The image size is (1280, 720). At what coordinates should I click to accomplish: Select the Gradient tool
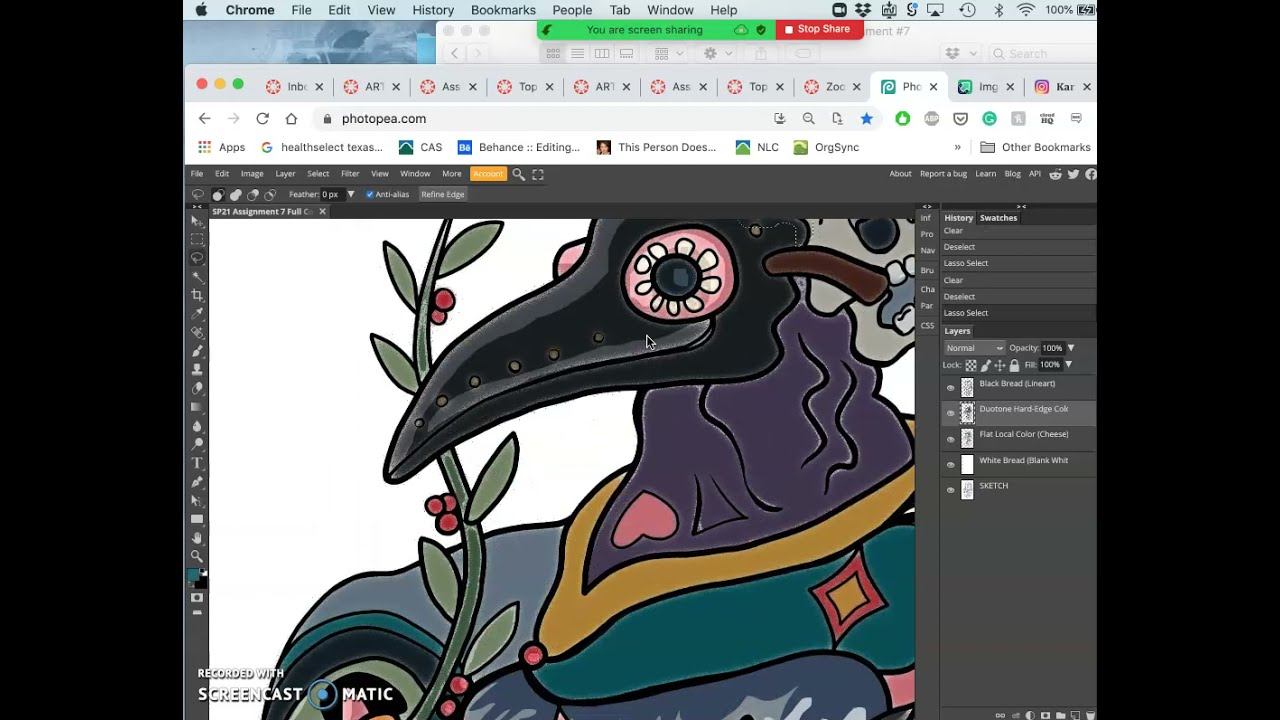click(x=197, y=407)
